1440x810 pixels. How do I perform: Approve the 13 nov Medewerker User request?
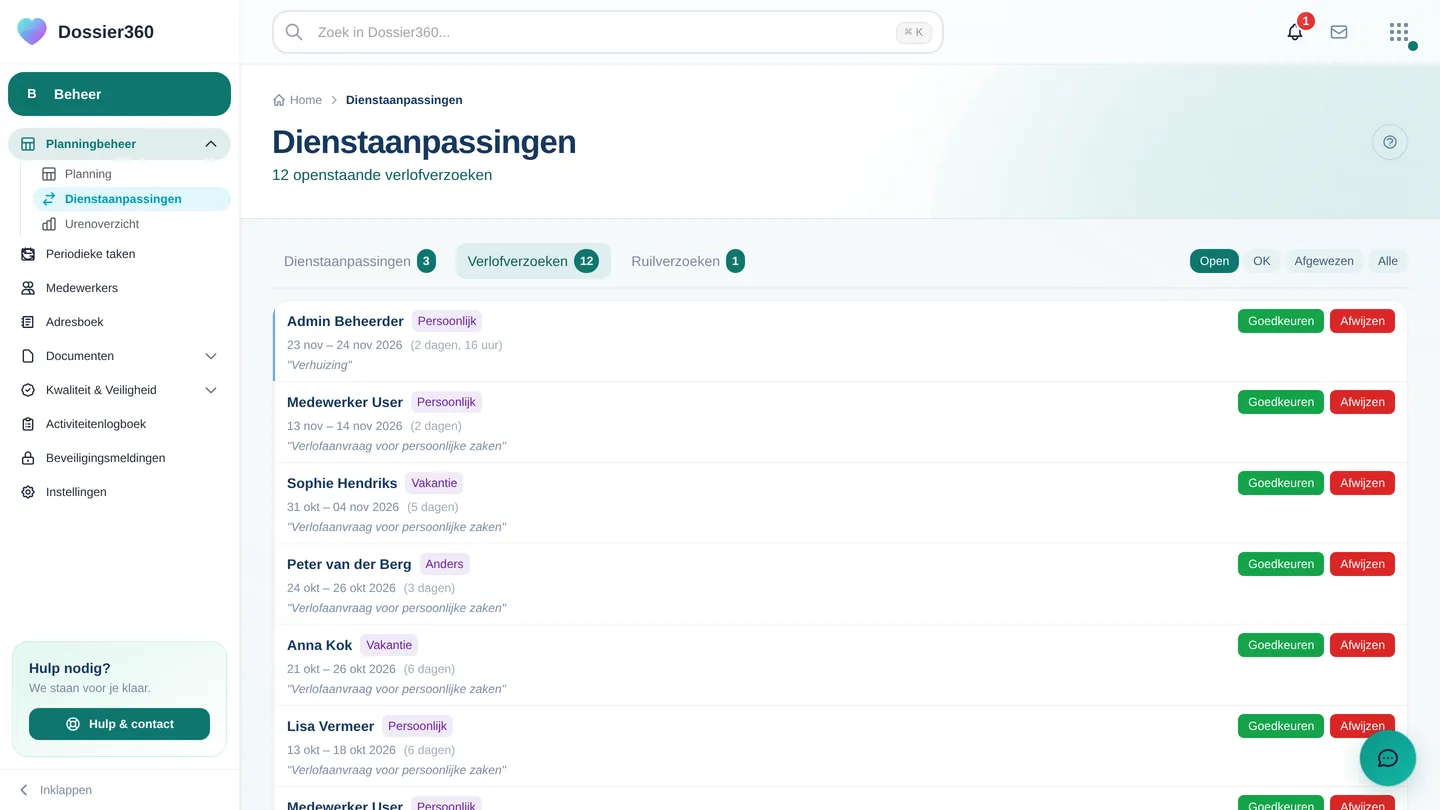tap(1281, 402)
